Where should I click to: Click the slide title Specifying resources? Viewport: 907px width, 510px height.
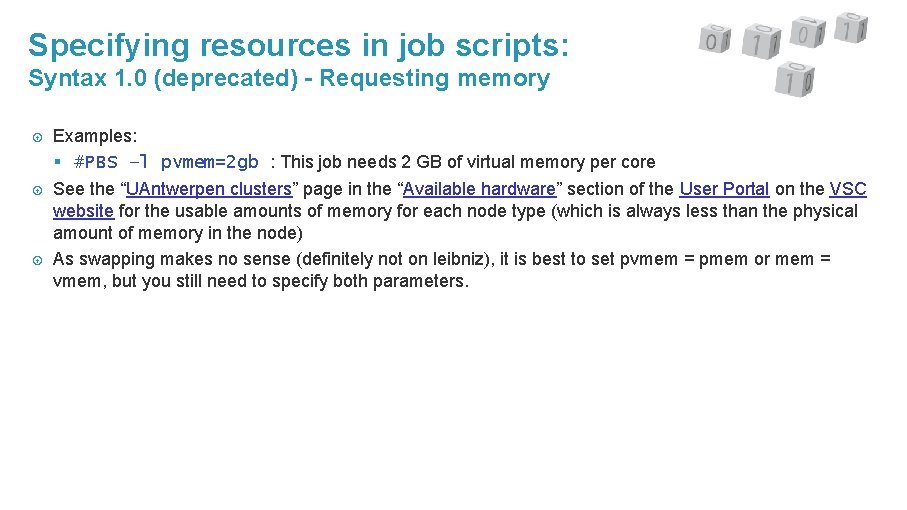tap(298, 45)
